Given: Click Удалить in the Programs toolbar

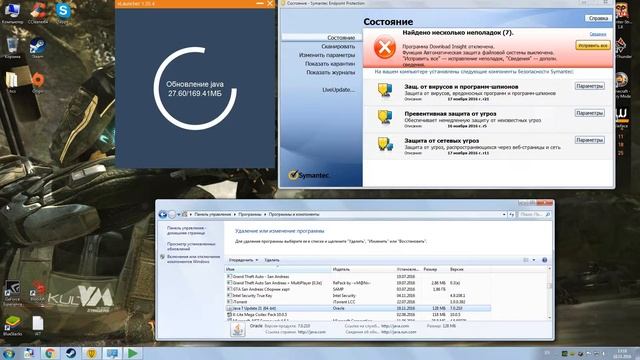Looking at the screenshot, I should click(272, 260).
